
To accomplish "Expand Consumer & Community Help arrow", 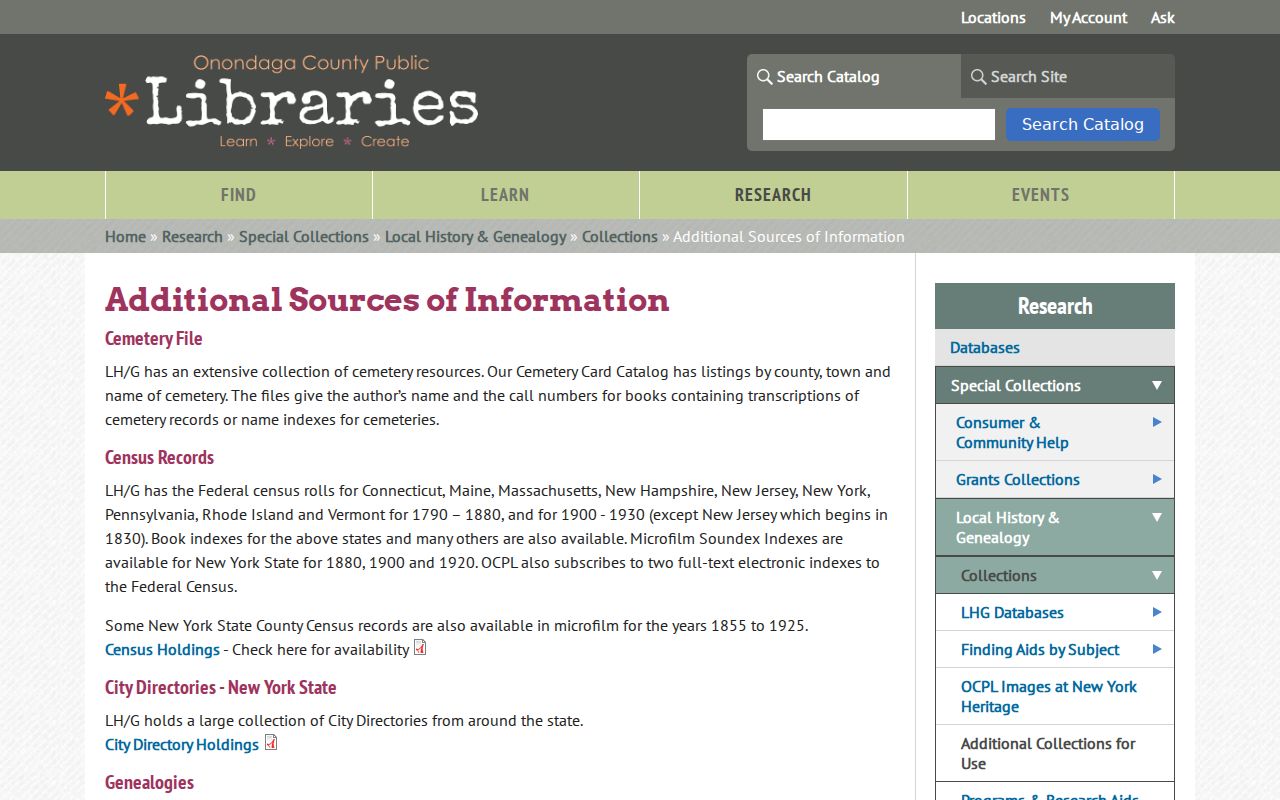I will (1156, 422).
